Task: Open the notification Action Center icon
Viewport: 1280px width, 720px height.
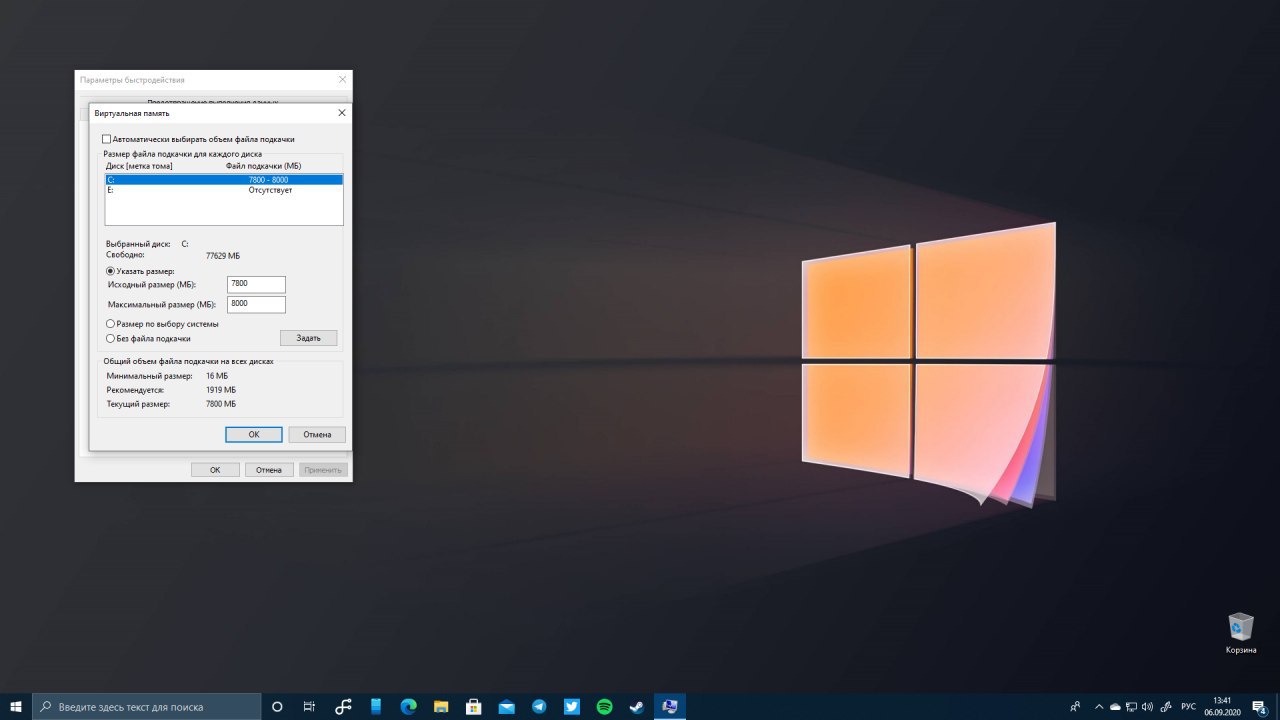Action: 1259,706
